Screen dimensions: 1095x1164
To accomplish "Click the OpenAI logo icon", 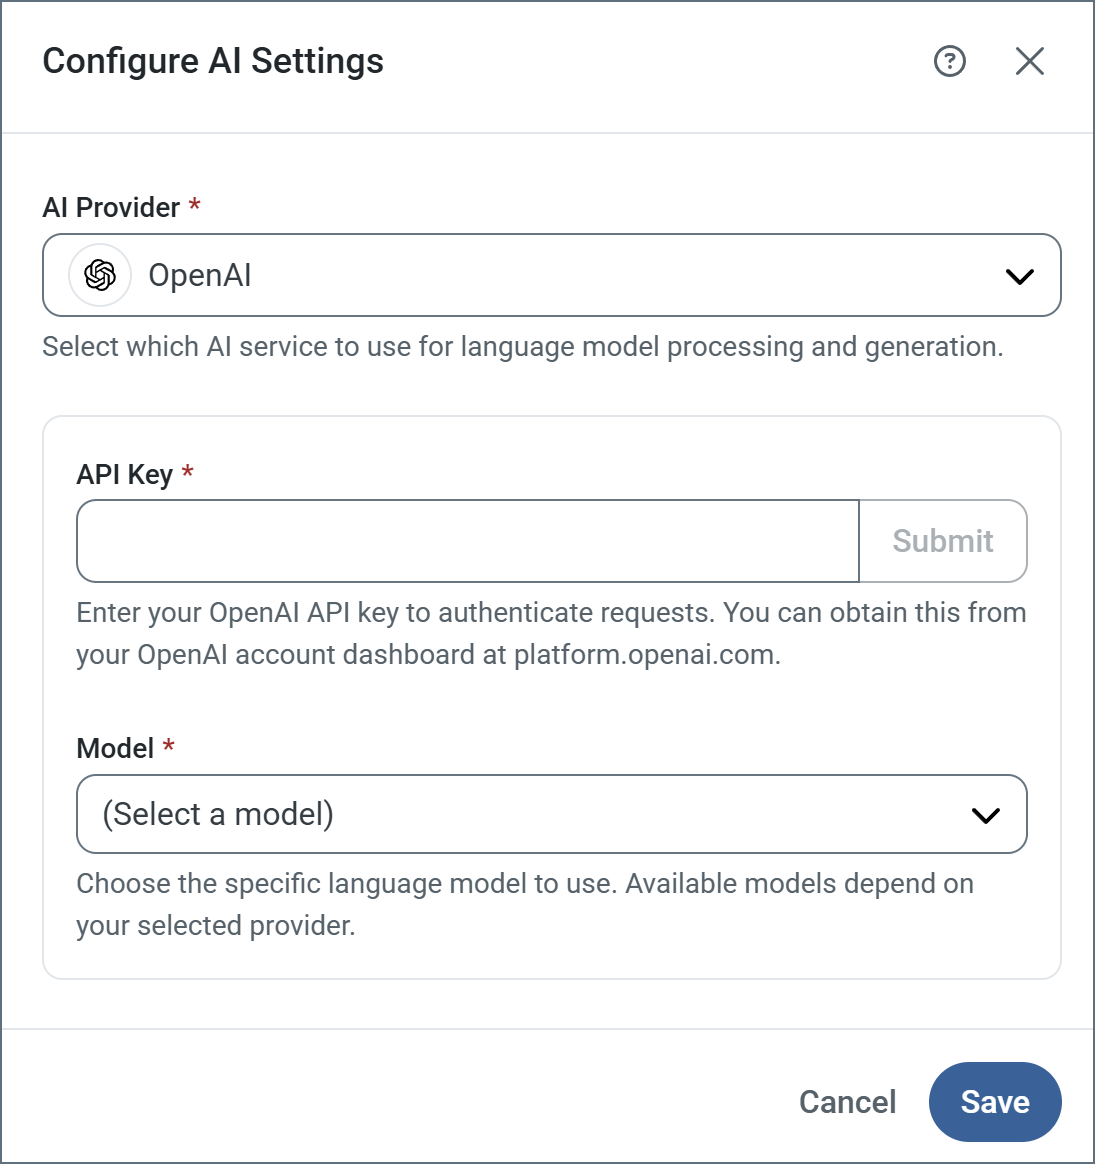I will pyautogui.click(x=100, y=275).
